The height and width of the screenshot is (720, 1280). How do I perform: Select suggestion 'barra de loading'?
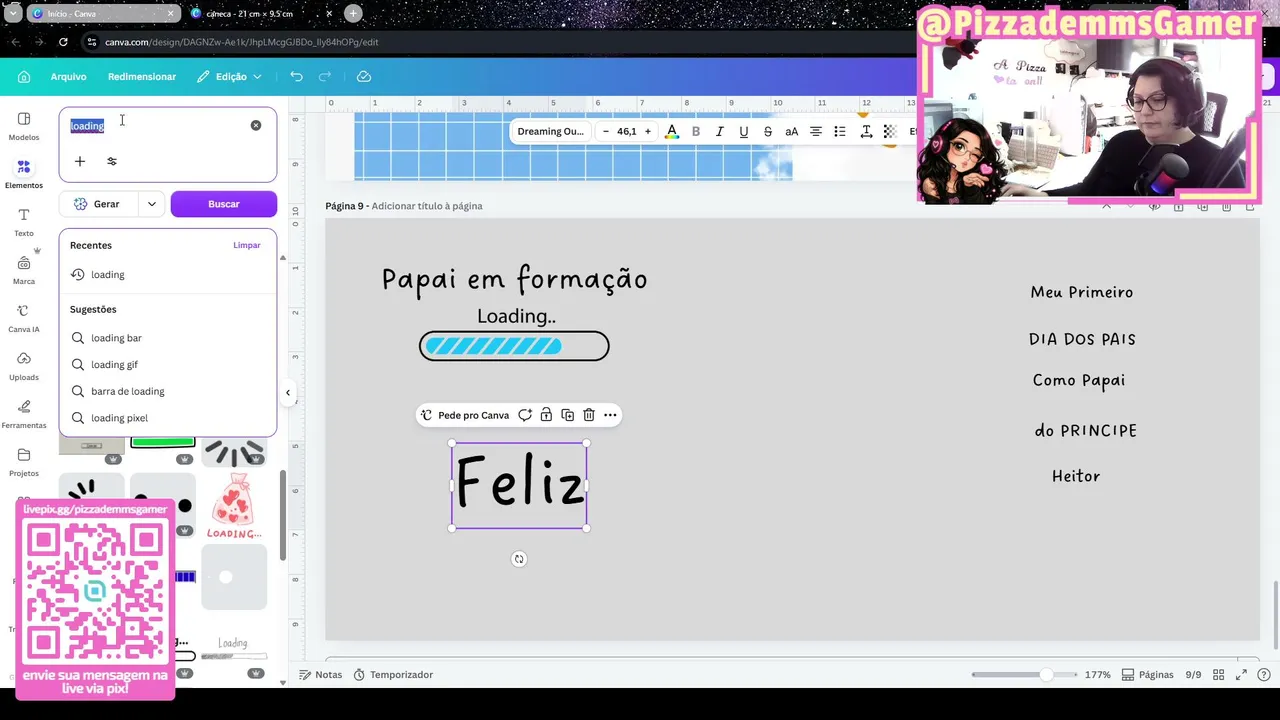pos(168,391)
